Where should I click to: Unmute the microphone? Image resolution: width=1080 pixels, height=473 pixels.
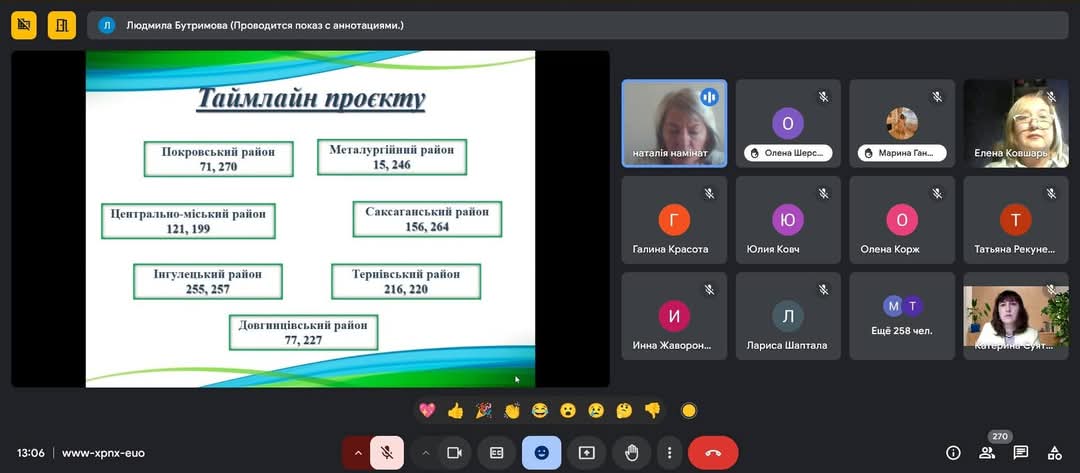(387, 453)
